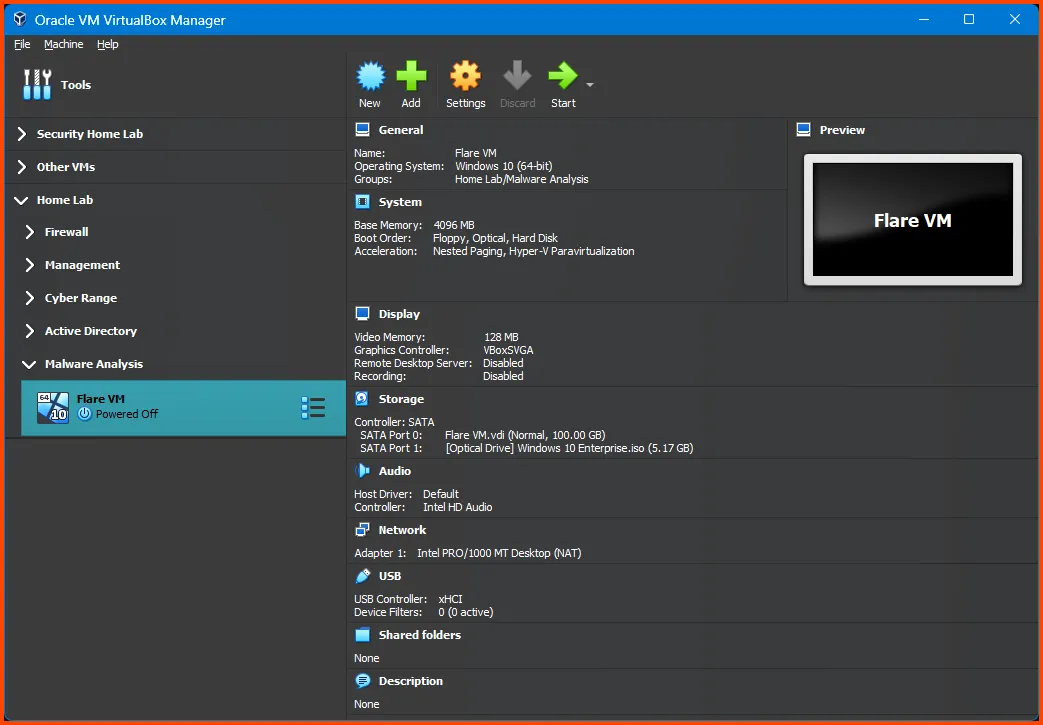Open the Display section heading link
The image size is (1043, 725).
(x=399, y=314)
